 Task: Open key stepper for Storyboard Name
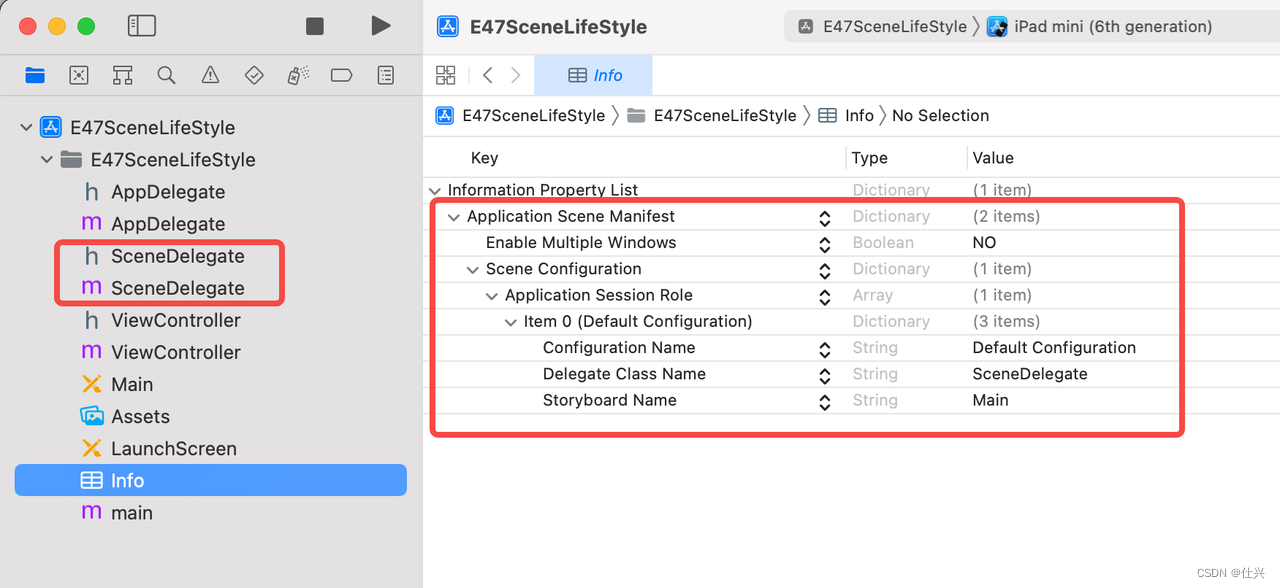tap(825, 402)
